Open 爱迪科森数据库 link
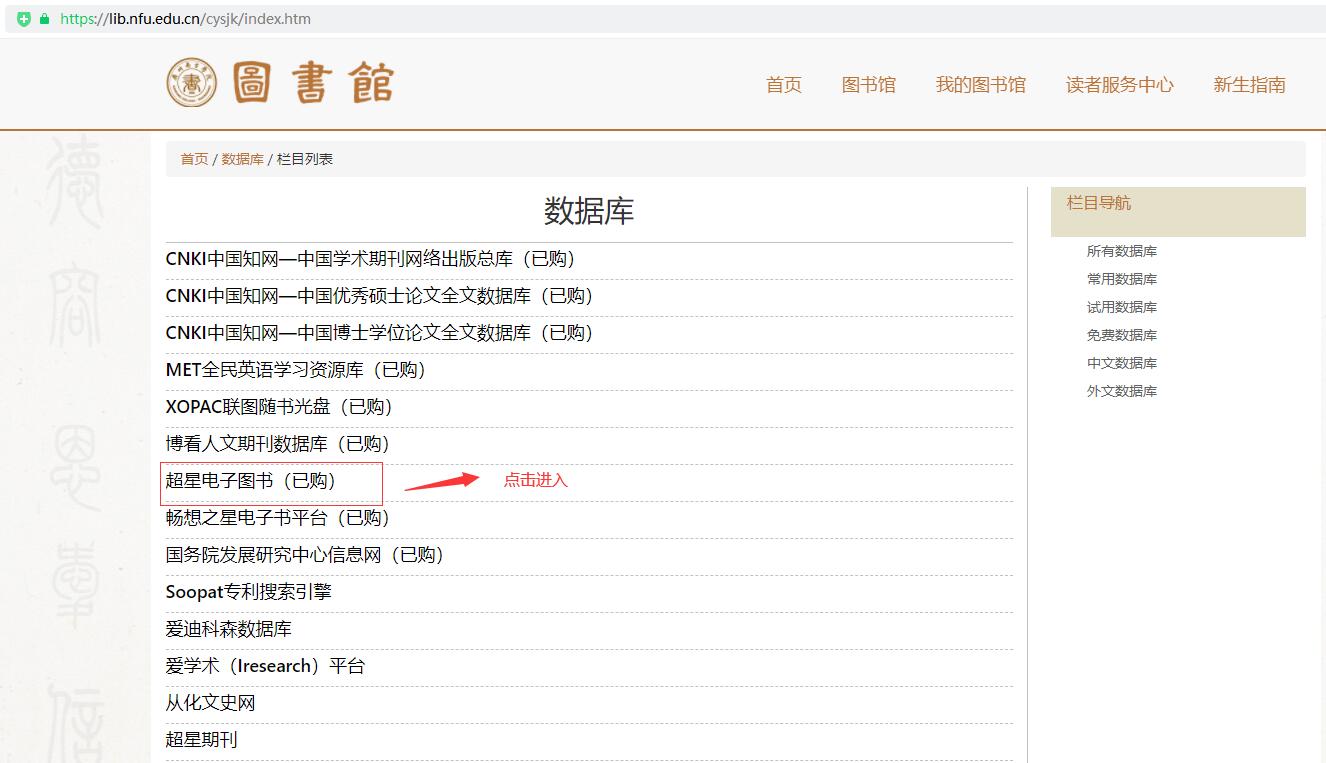 pos(229,629)
